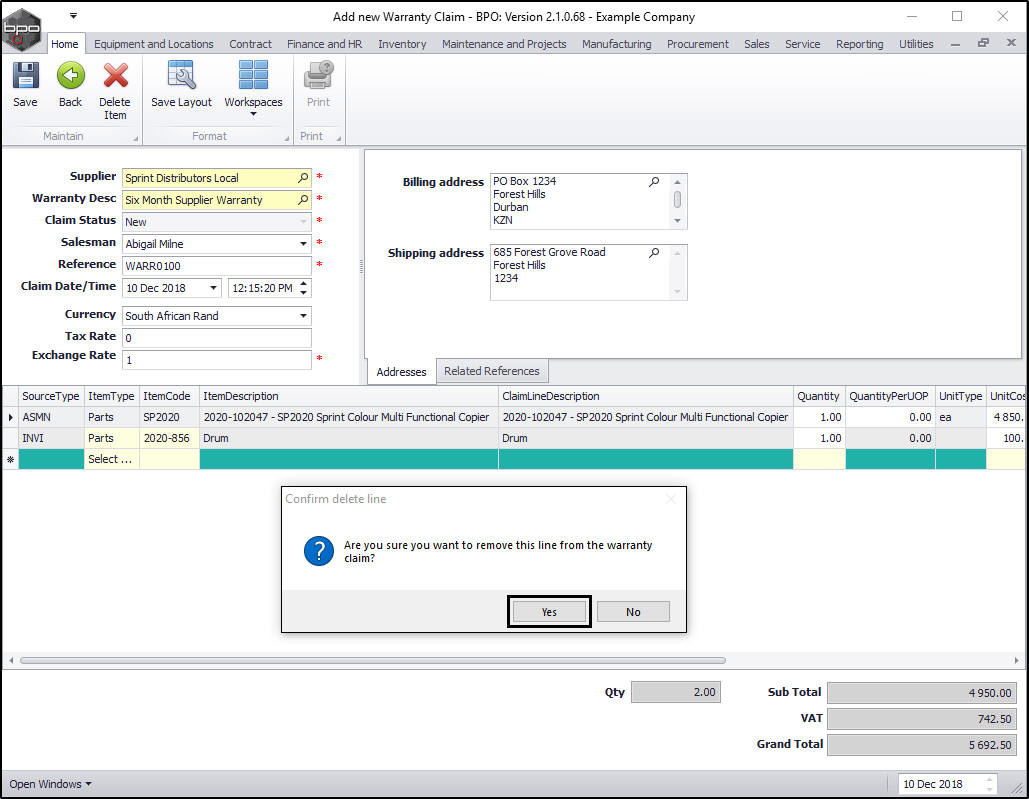This screenshot has height=799, width=1029.
Task: Open the Finance and HR tab
Action: pyautogui.click(x=324, y=44)
